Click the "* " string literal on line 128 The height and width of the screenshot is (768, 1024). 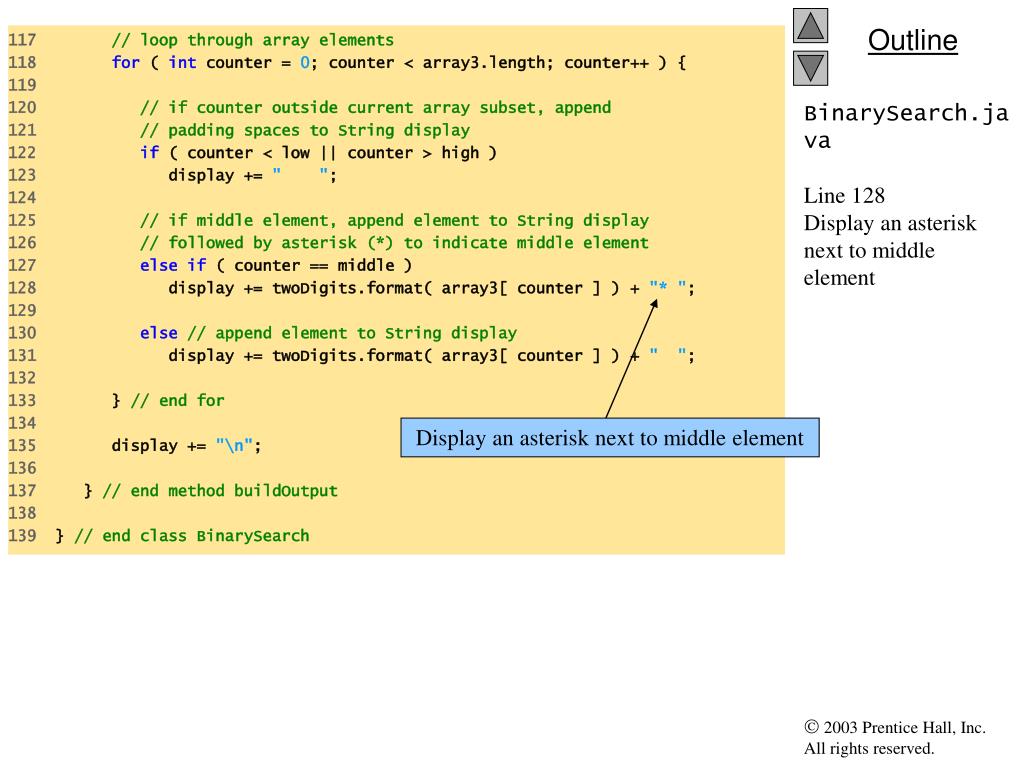668,287
